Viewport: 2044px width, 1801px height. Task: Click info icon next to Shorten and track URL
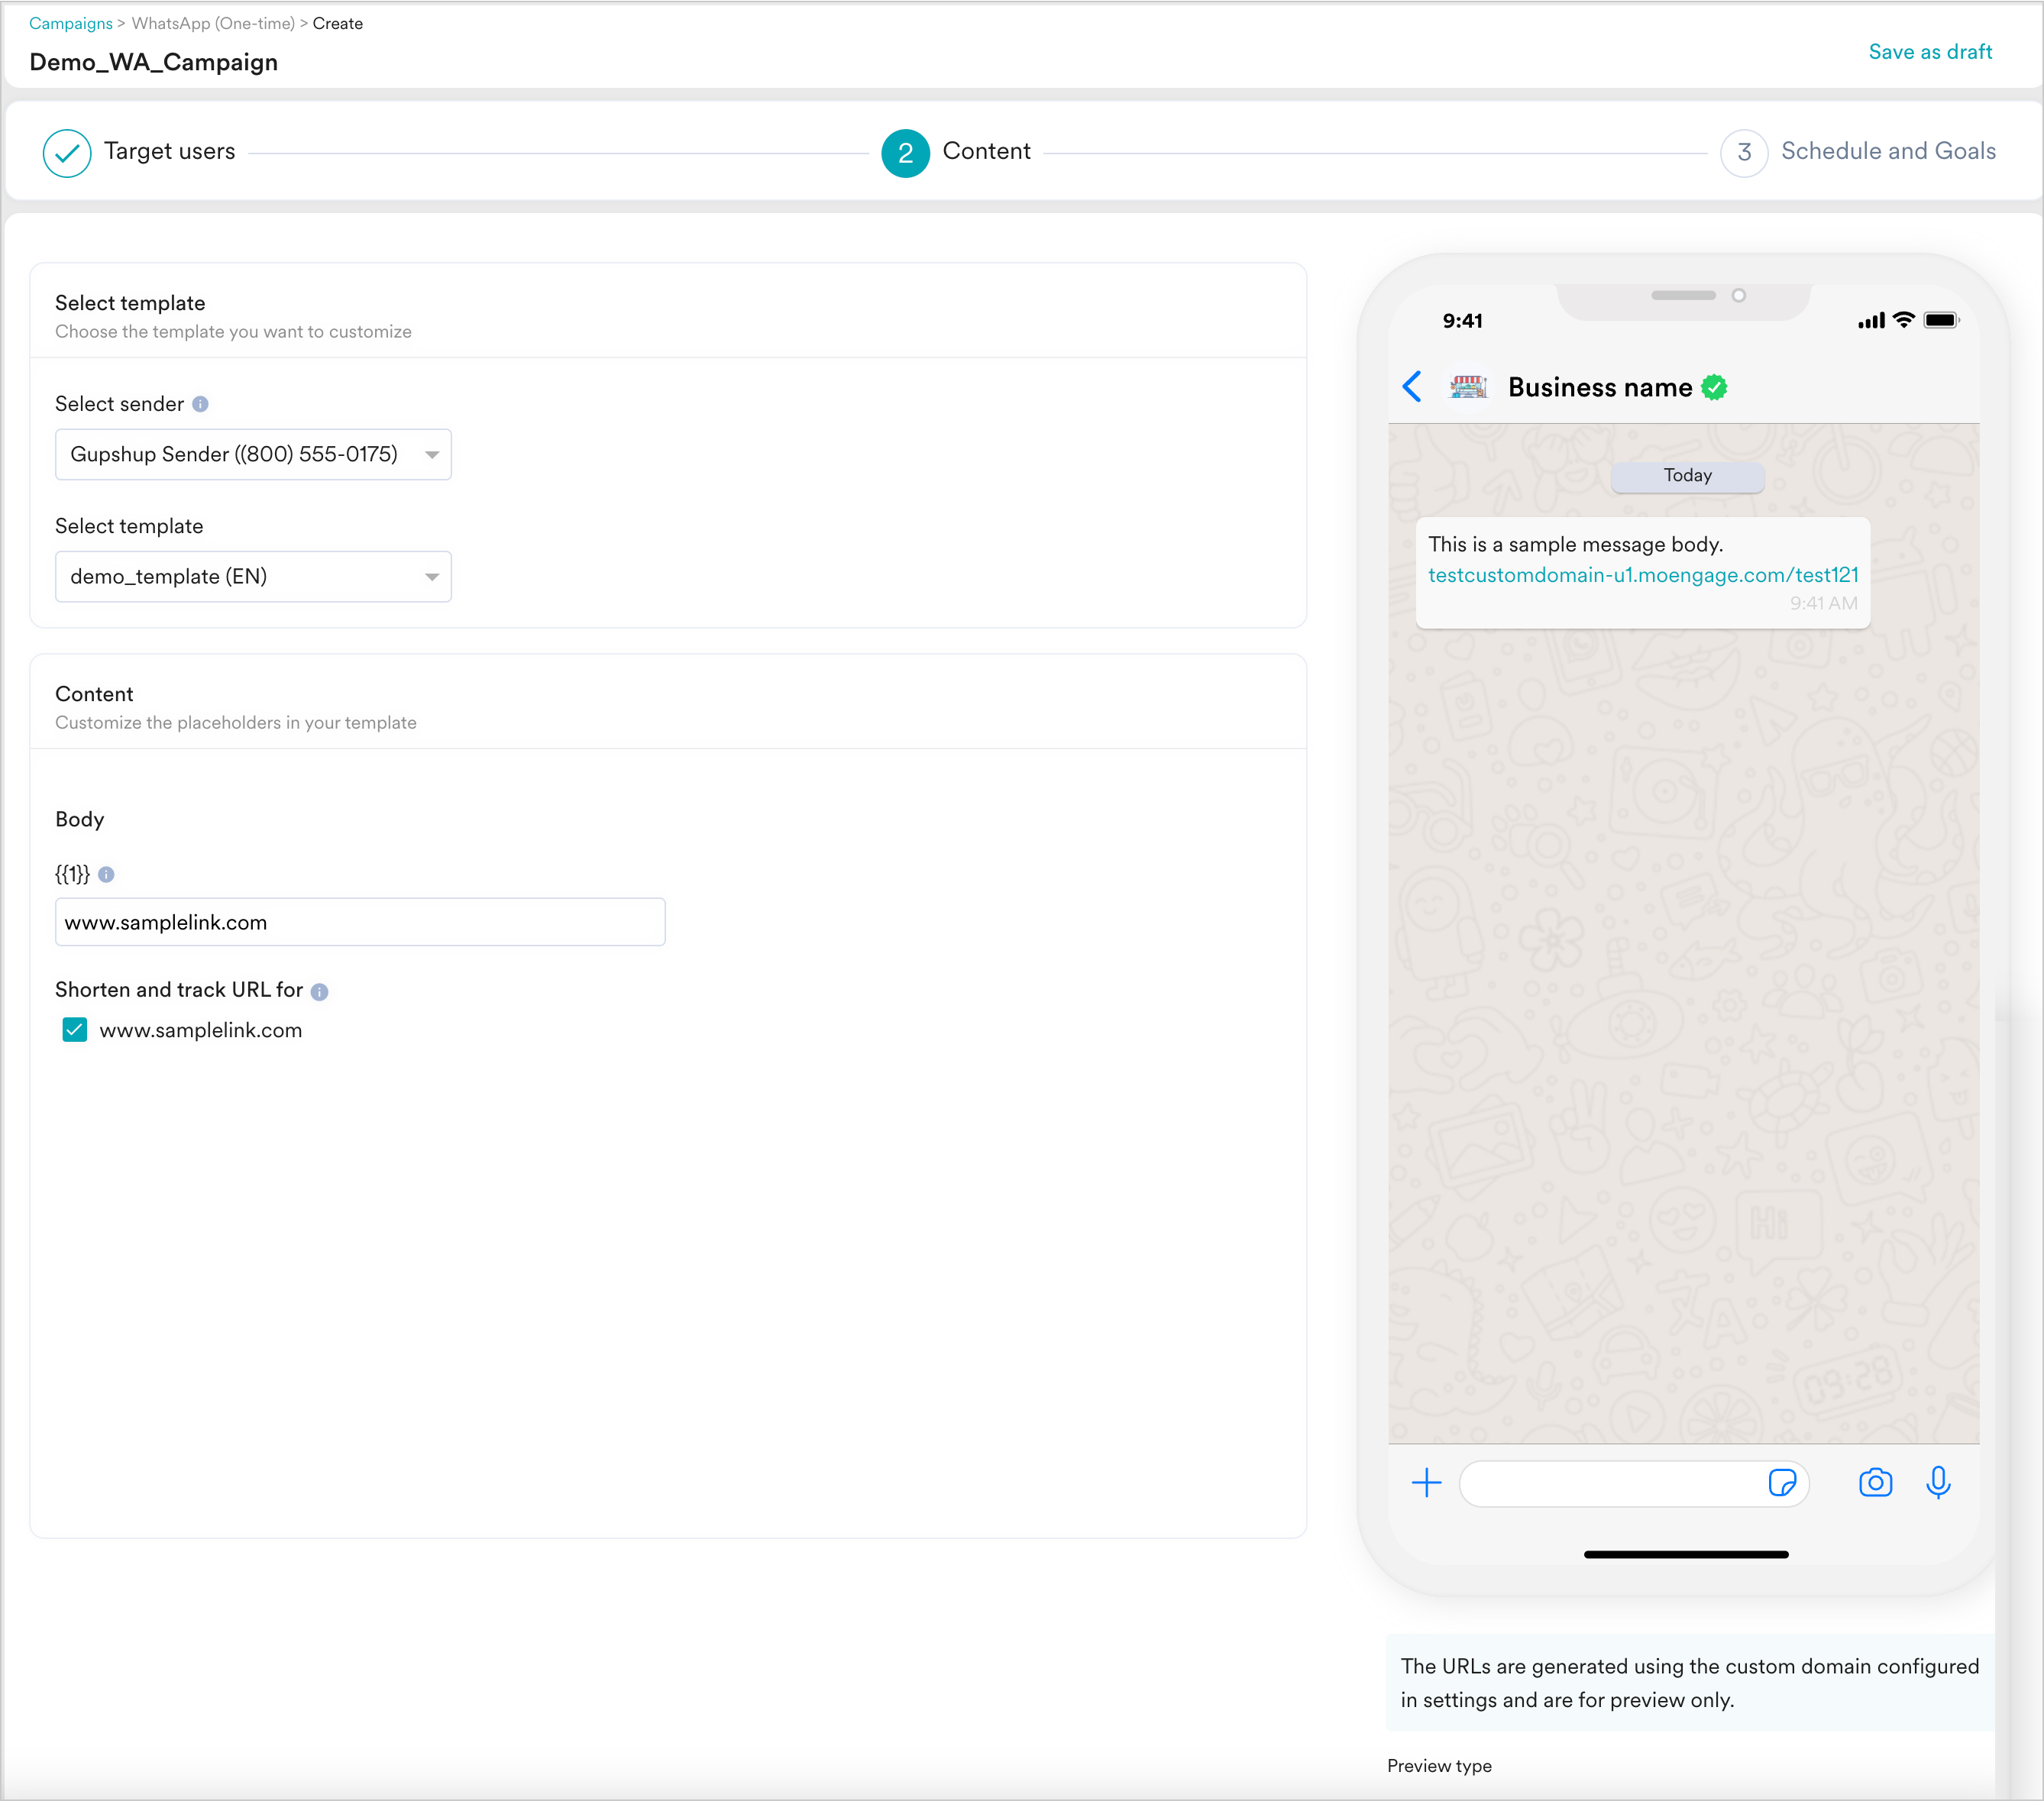319,991
